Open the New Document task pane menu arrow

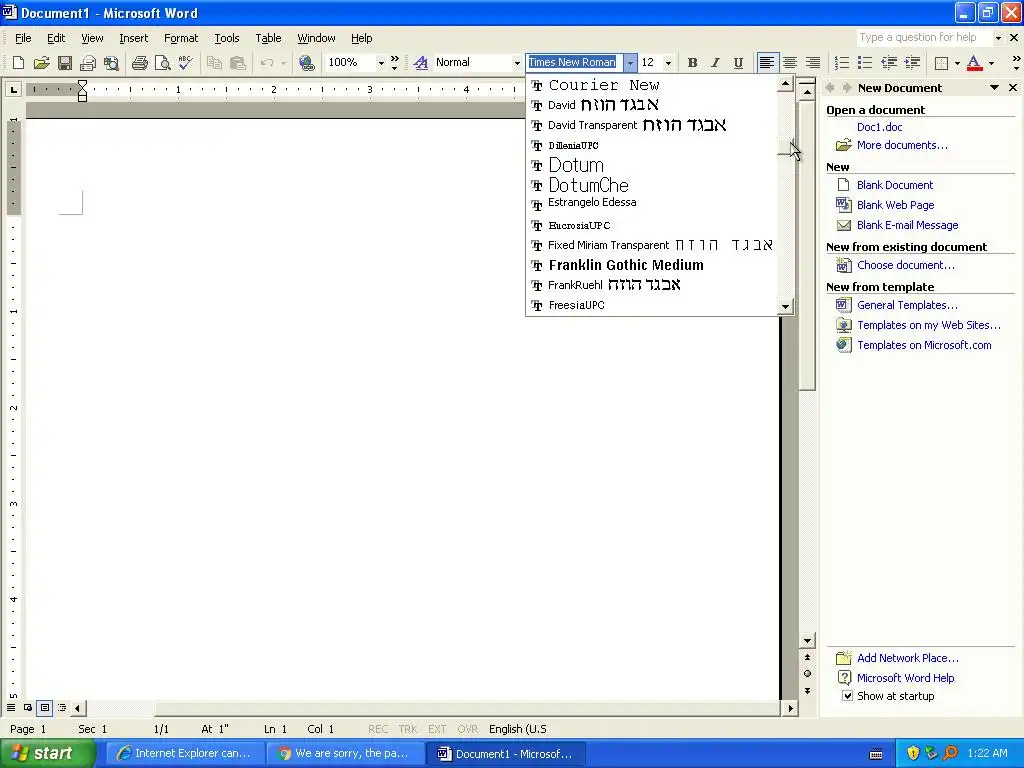(994, 88)
